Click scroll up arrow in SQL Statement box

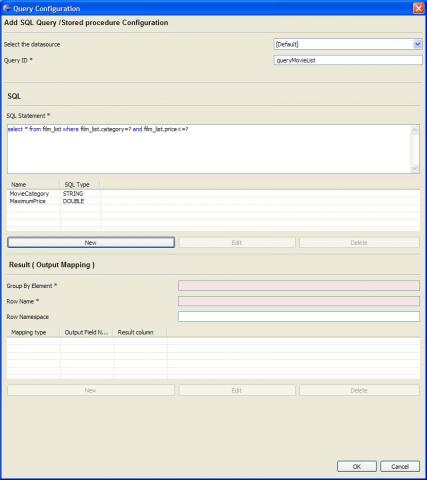point(415,130)
